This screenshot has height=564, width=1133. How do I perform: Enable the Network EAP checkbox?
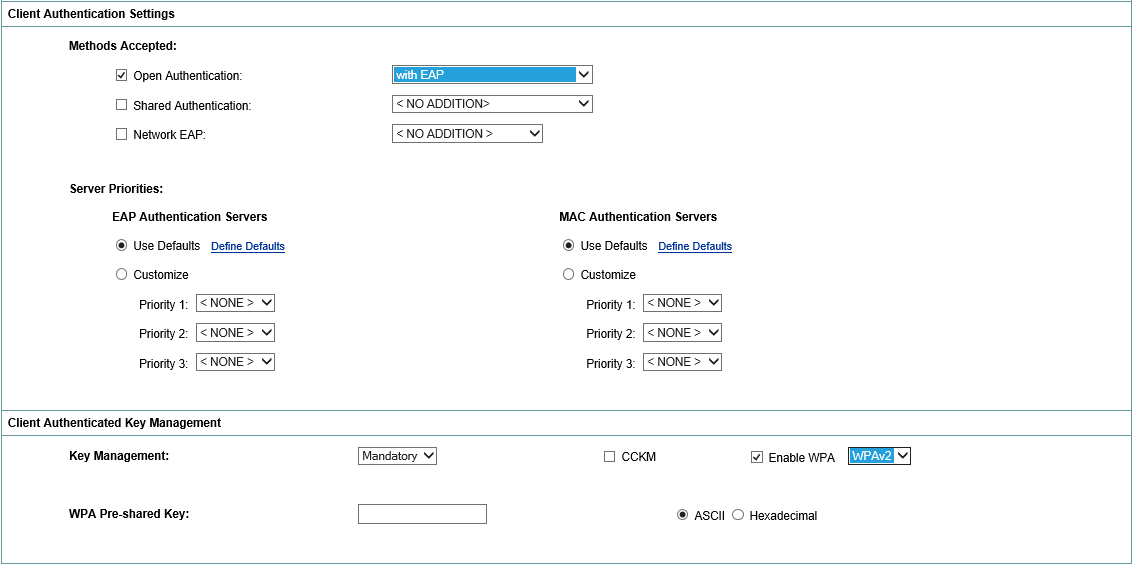(x=122, y=134)
